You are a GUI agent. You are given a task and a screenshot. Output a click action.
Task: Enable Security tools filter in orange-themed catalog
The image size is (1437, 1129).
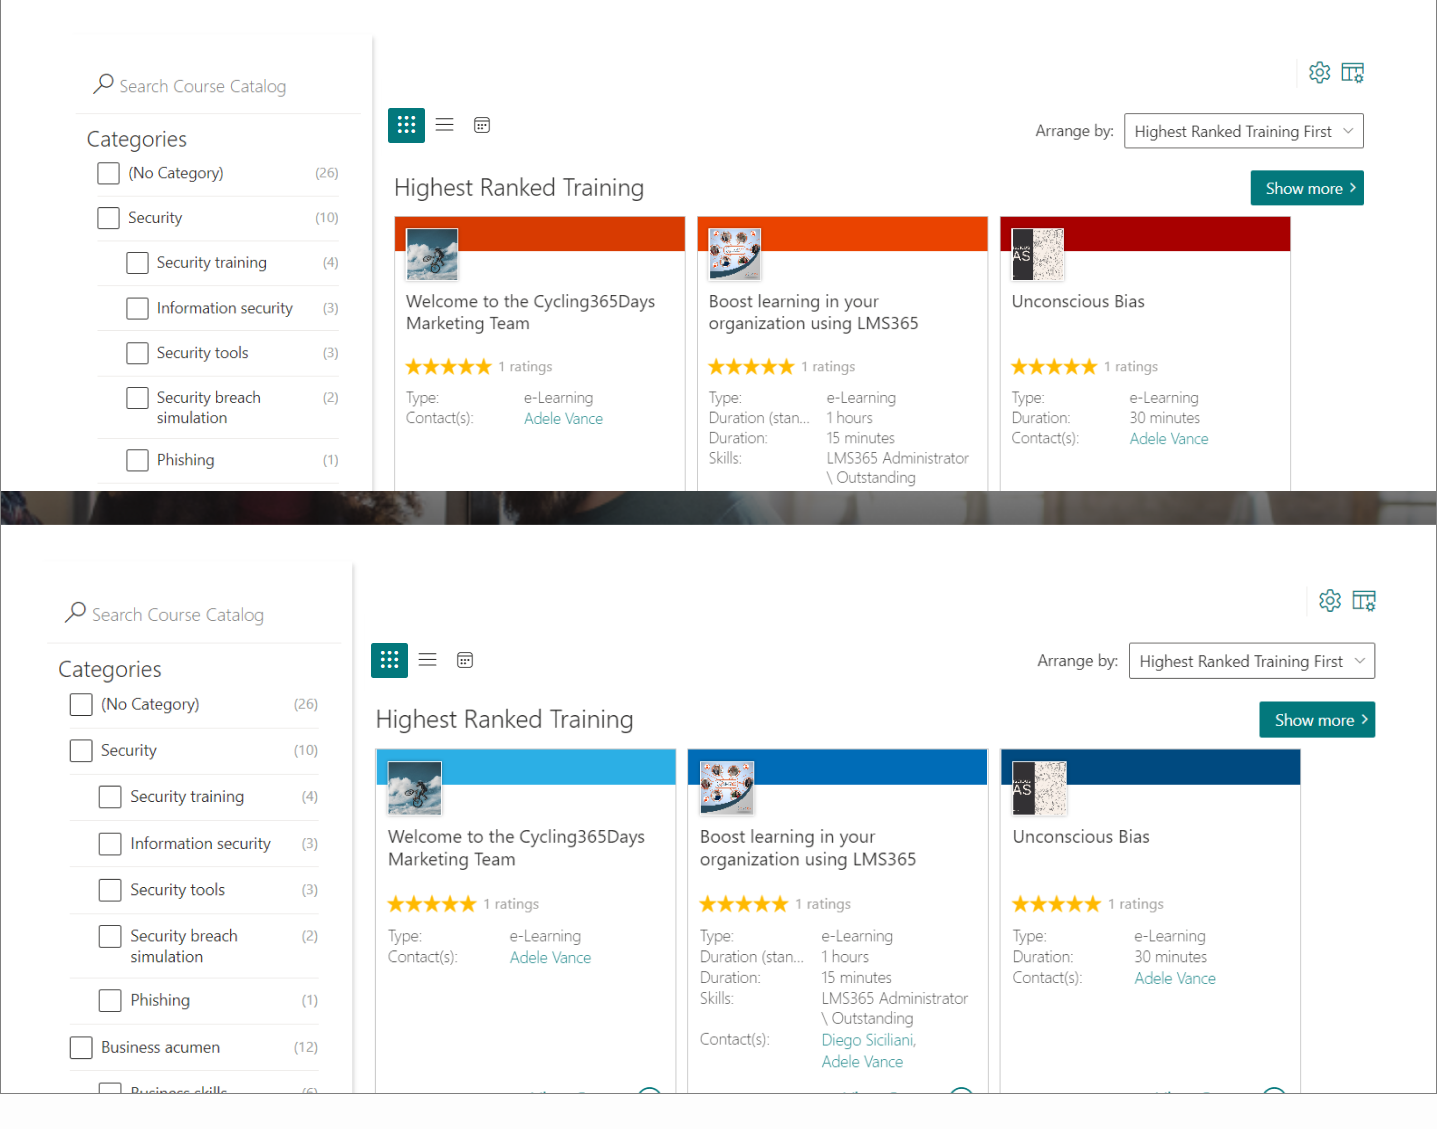(x=137, y=353)
